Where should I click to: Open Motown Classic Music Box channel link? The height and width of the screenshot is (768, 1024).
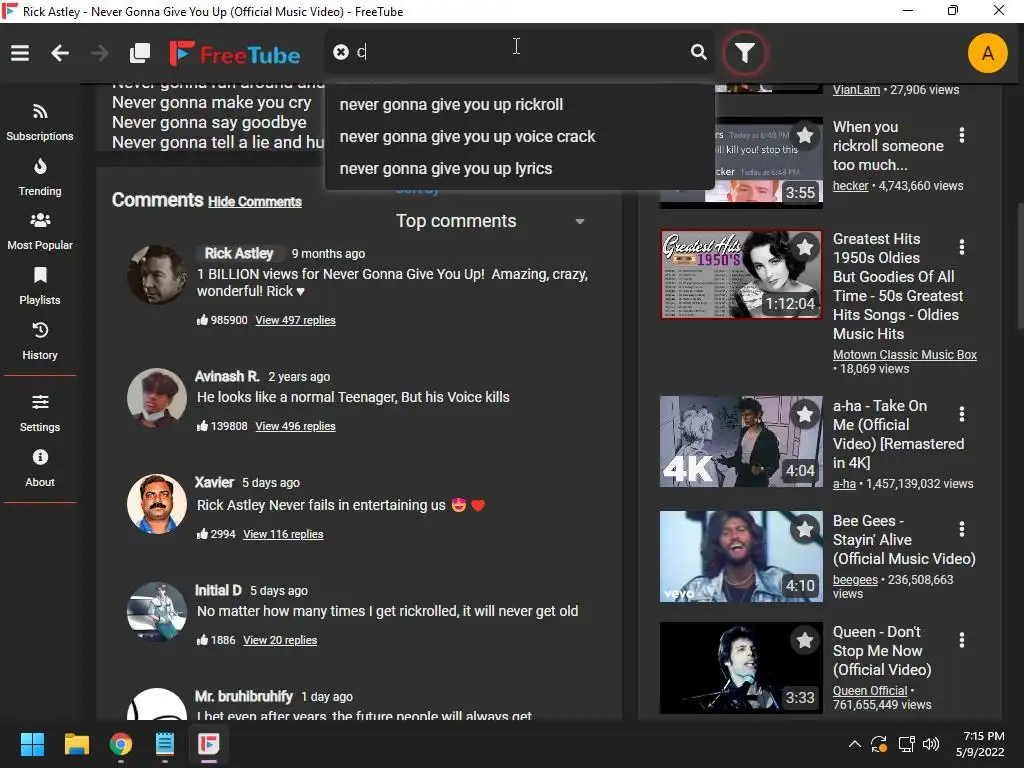coord(904,355)
